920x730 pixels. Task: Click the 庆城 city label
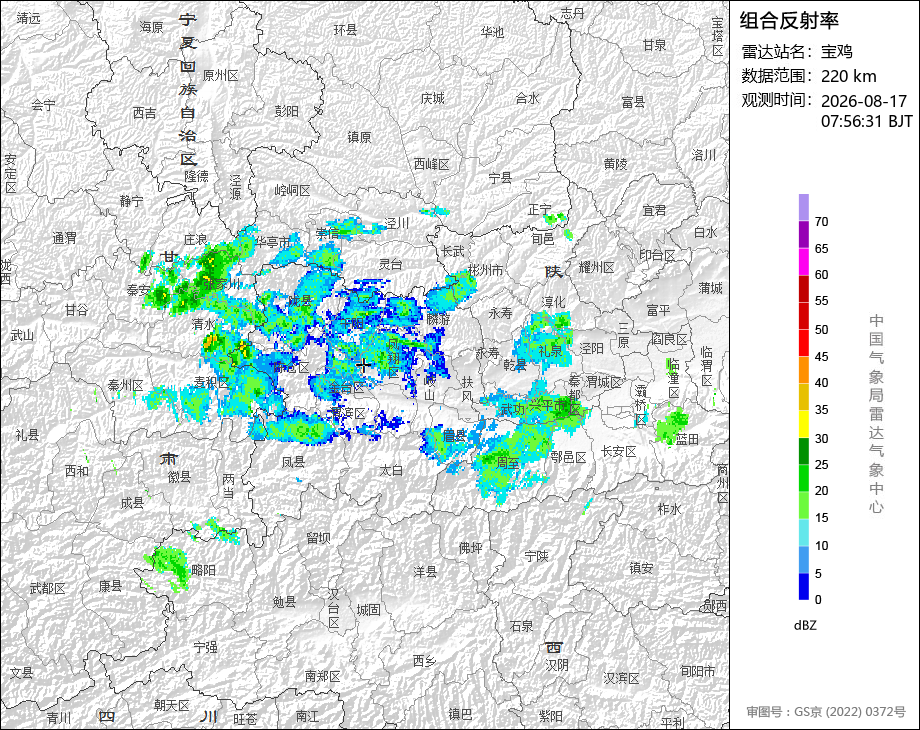[432, 98]
